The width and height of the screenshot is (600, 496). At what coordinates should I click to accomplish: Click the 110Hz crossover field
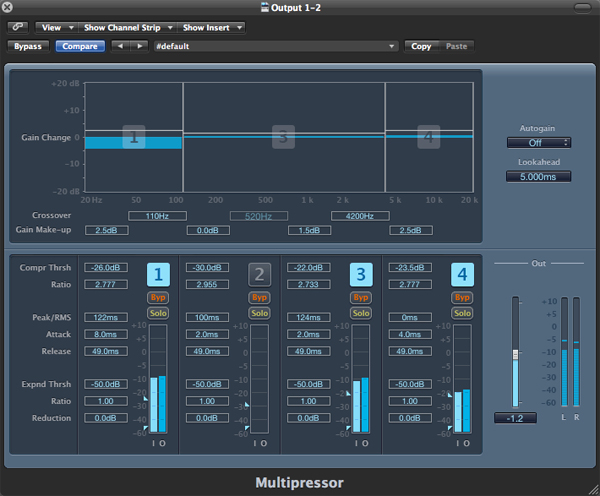(x=158, y=216)
